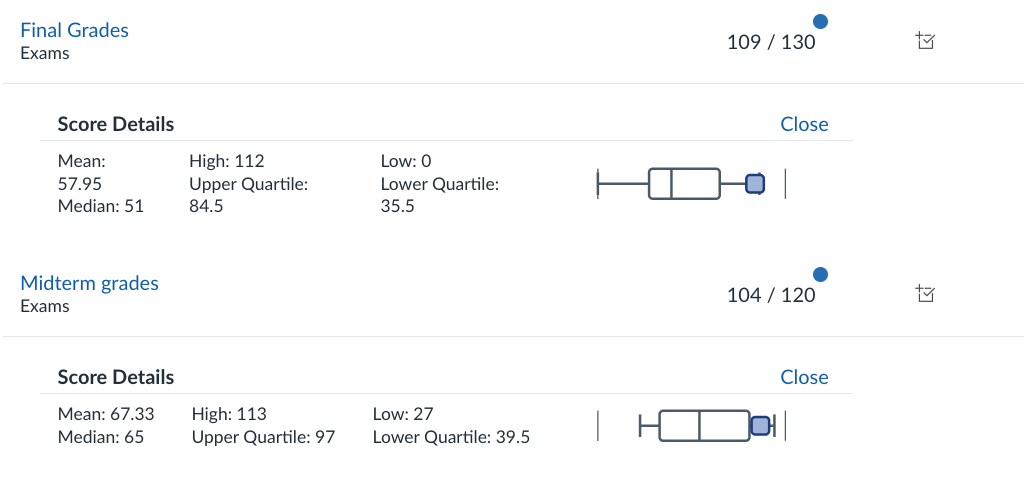Open the Midterm grades assignment link
This screenshot has height=477, width=1024.
pyautogui.click(x=90, y=283)
